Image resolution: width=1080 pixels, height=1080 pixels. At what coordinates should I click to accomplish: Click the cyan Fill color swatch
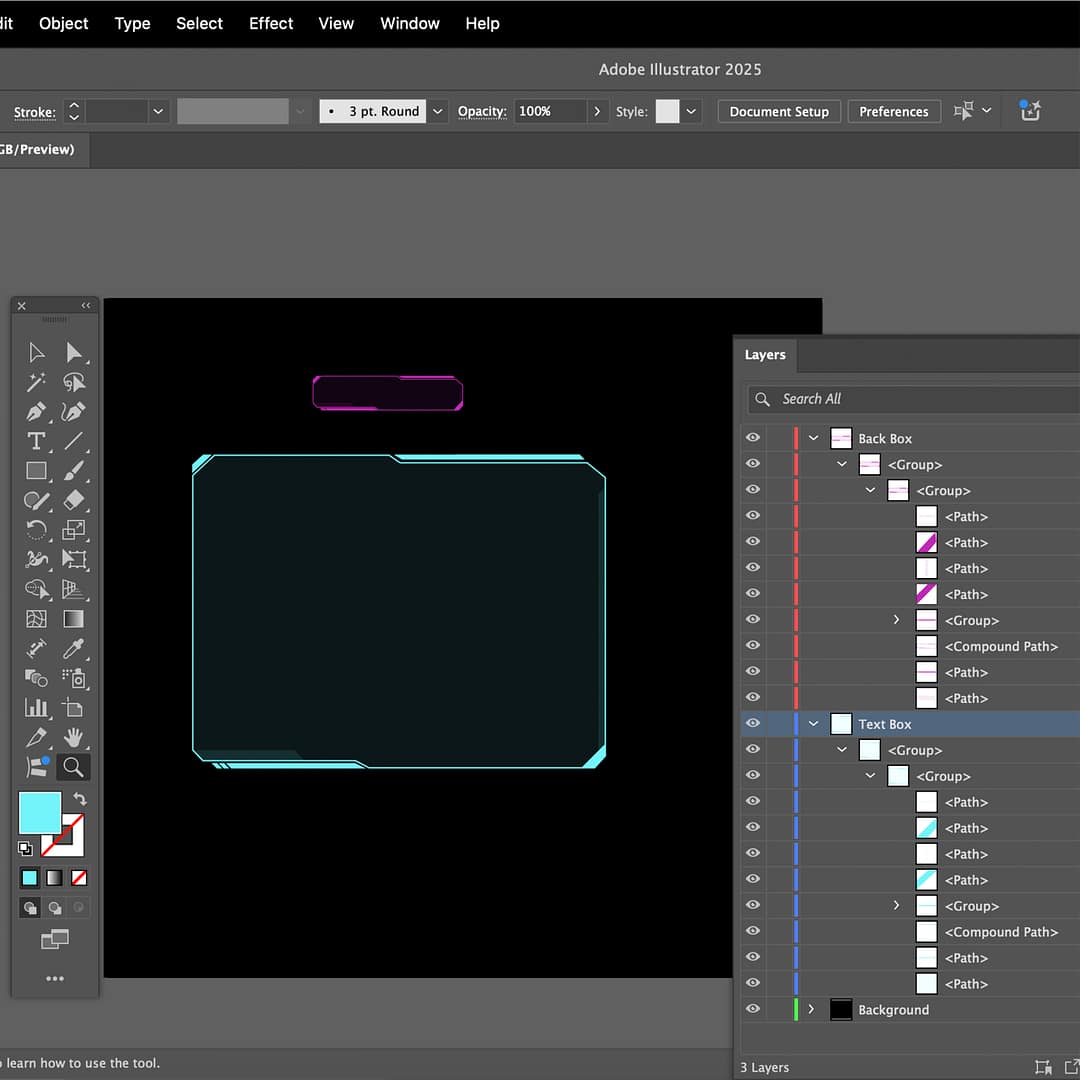click(40, 812)
